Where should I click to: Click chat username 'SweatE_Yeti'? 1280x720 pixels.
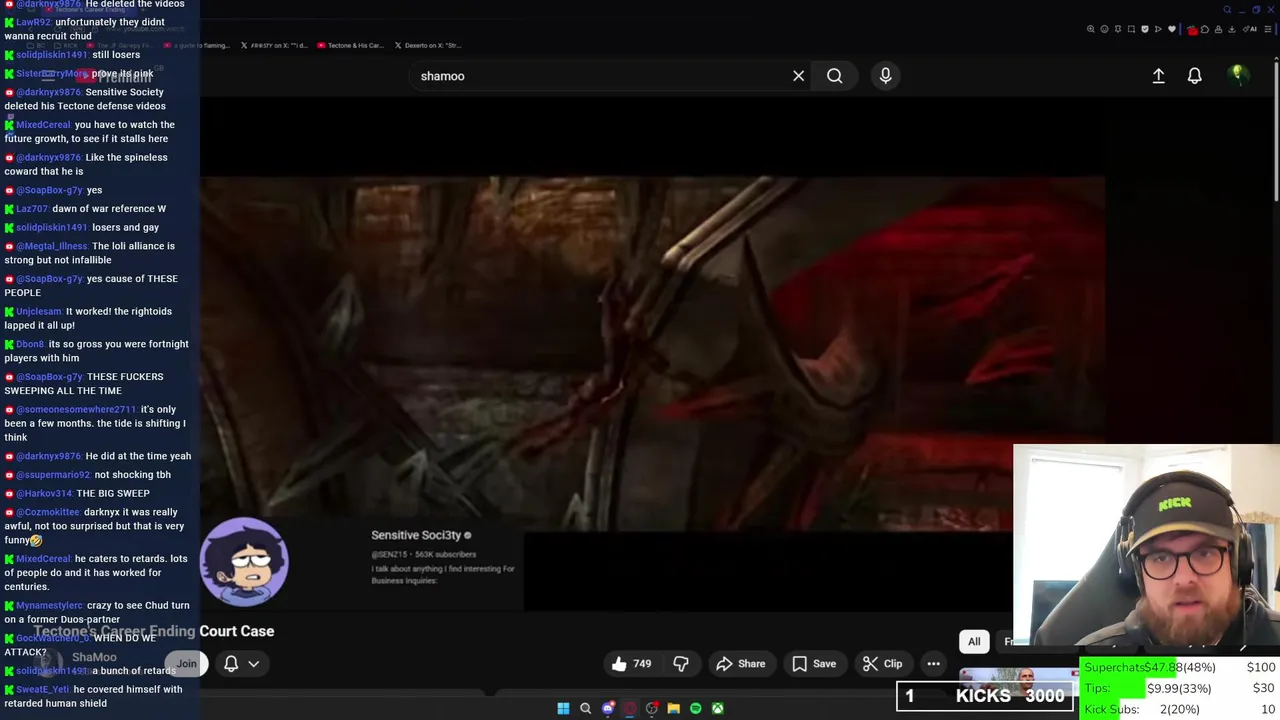42,690
